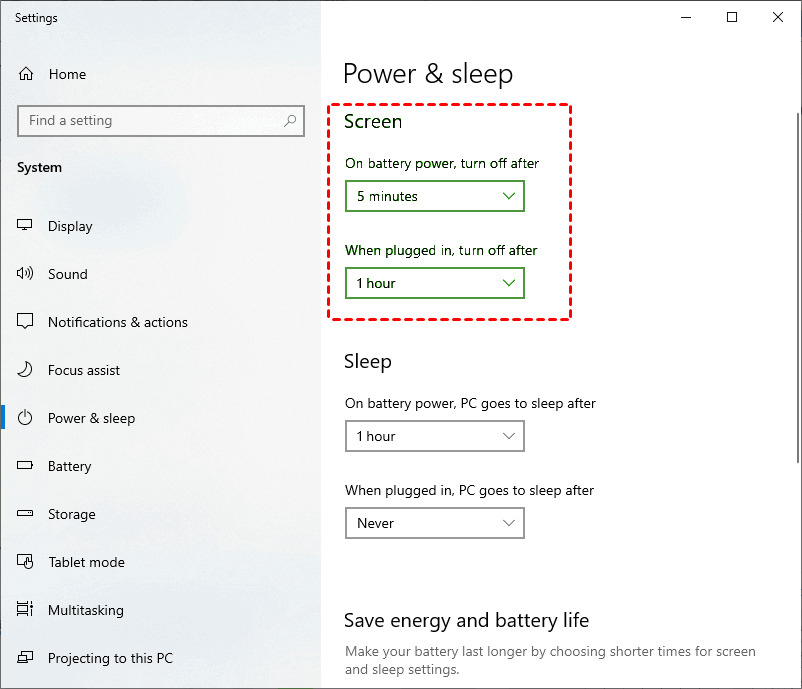Maximize the Settings window
802x689 pixels.
point(732,17)
